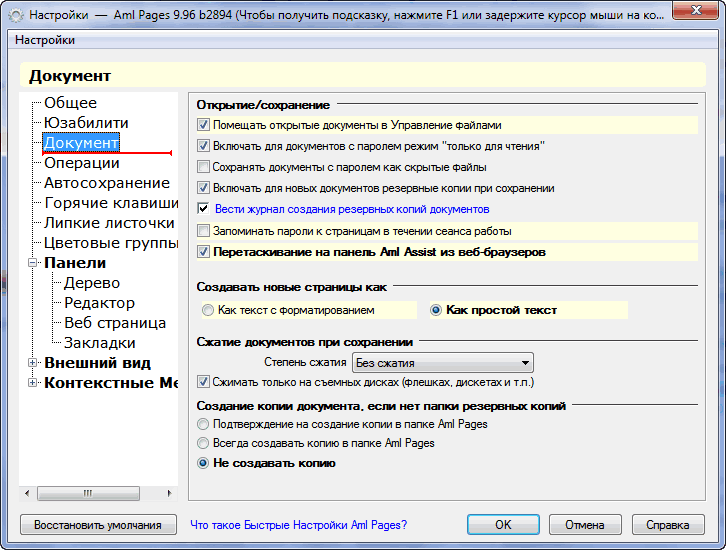
Task: Select Редактор under Панели
Action: (100, 303)
